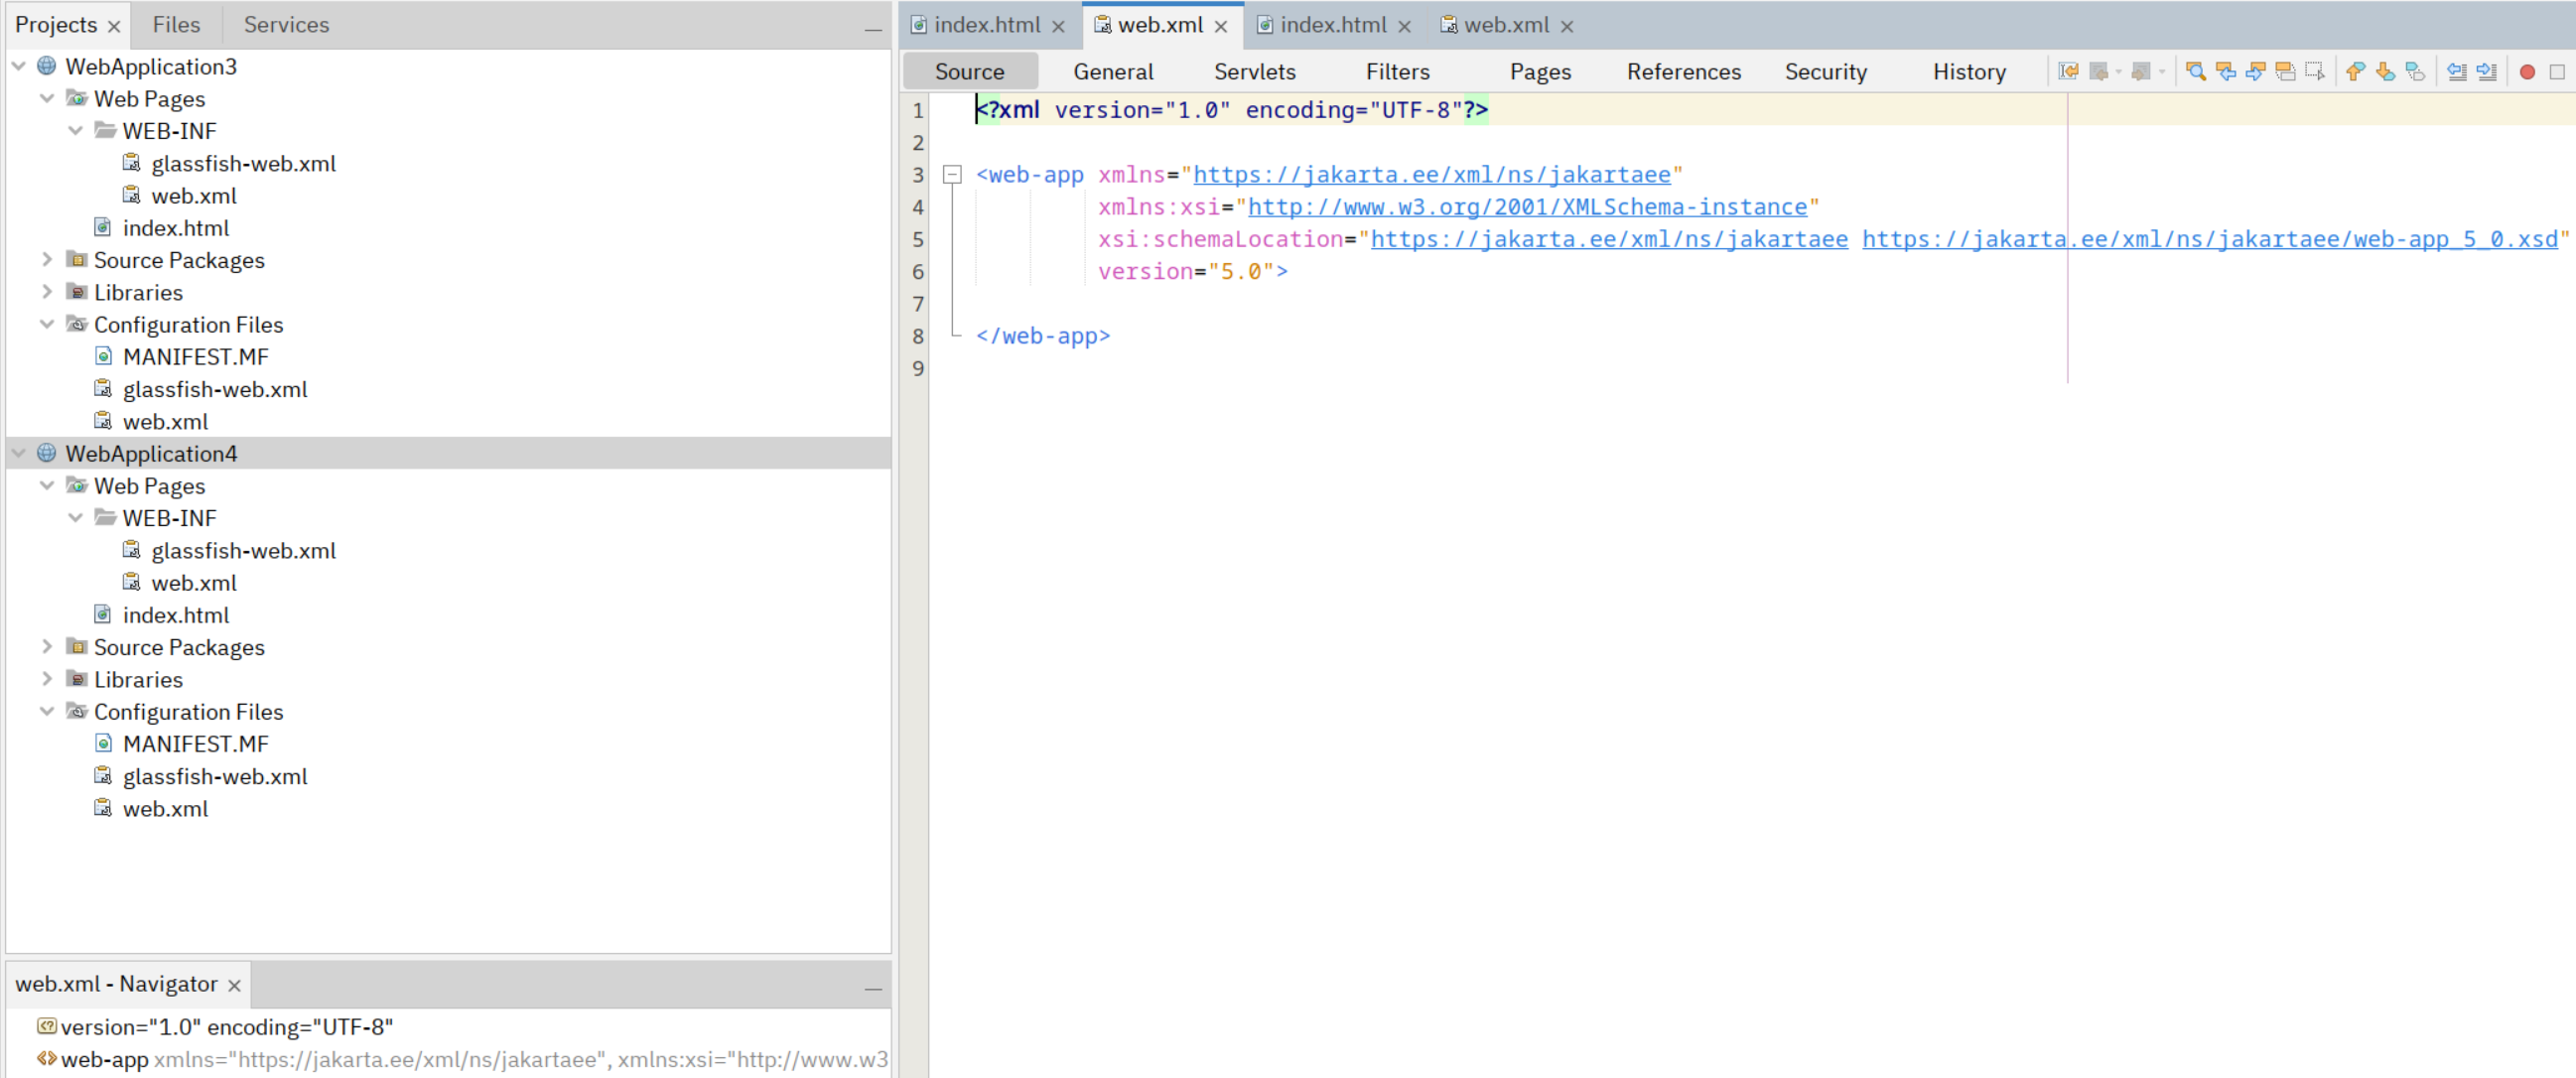Stop macro recording icon
The width and height of the screenshot is (2576, 1078).
(2560, 71)
